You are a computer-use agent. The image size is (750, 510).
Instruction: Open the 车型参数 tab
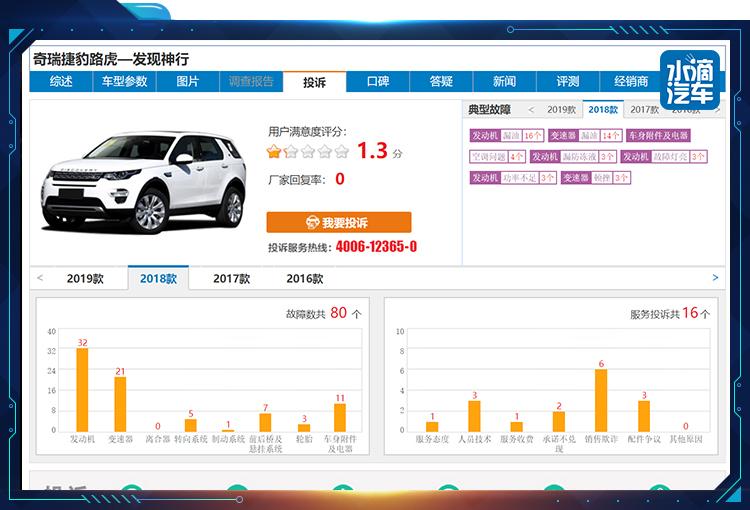[124, 81]
